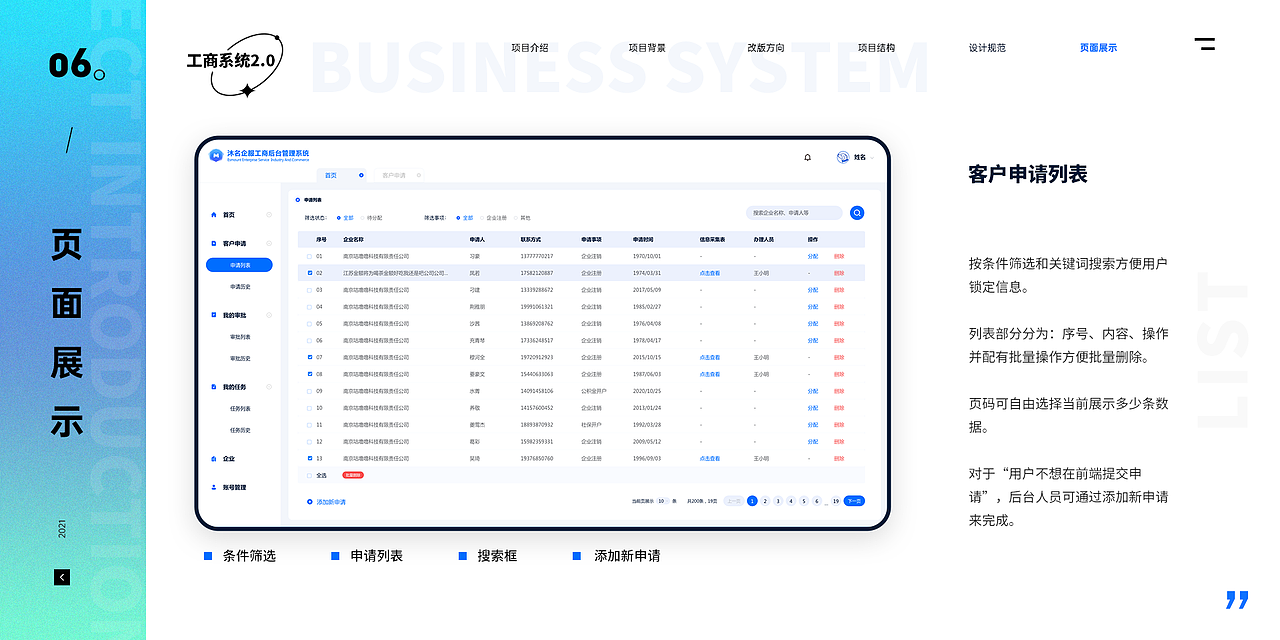Click the home icon beside sidebar 首页

[x=213, y=215]
